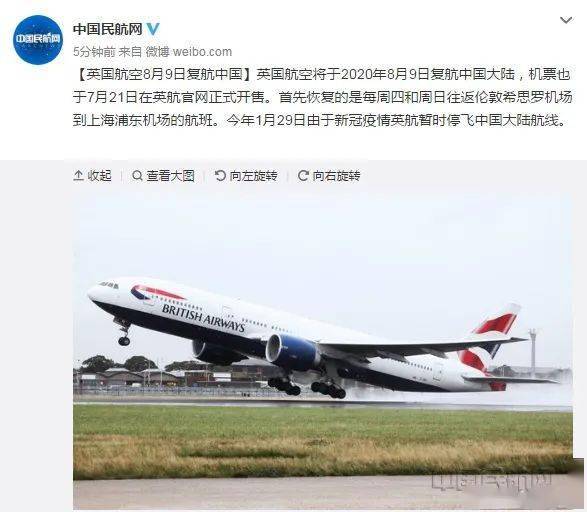Select 向右旋转 to rotate image right
Image resolution: width=587 pixels, height=512 pixels.
[337, 176]
